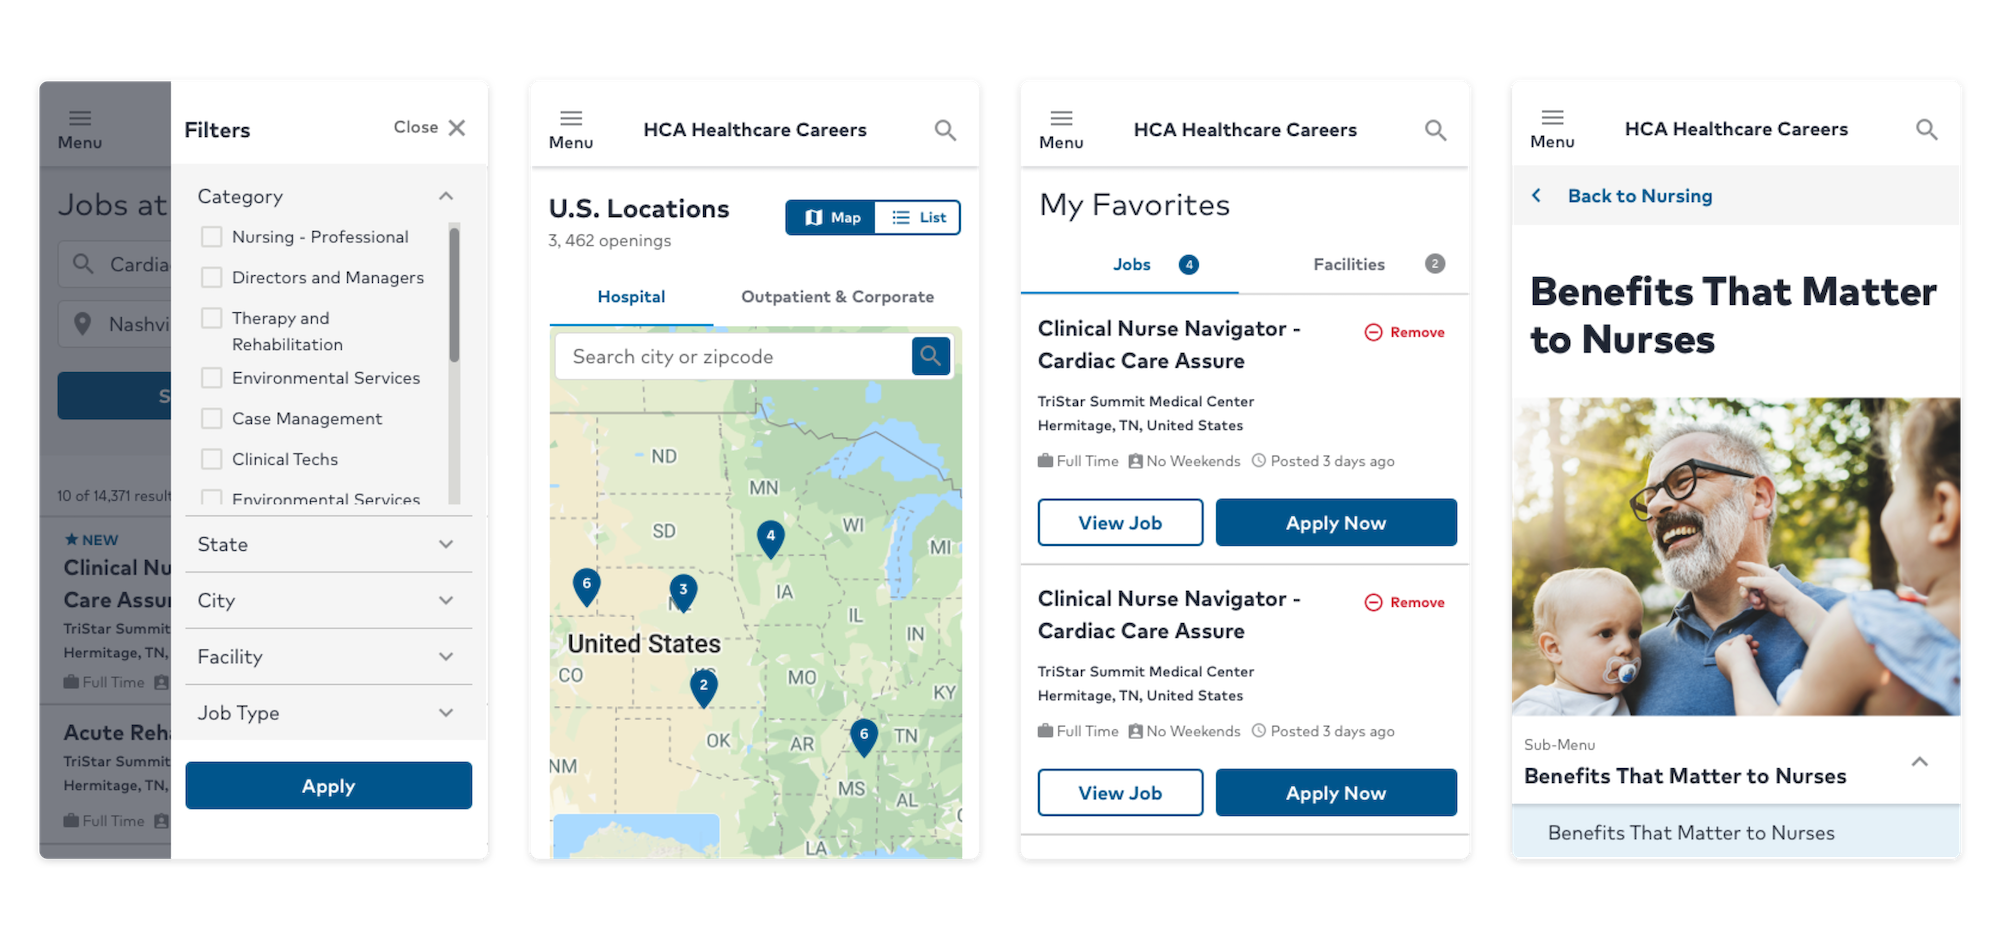Click View Job on second favorite card

click(x=1120, y=793)
